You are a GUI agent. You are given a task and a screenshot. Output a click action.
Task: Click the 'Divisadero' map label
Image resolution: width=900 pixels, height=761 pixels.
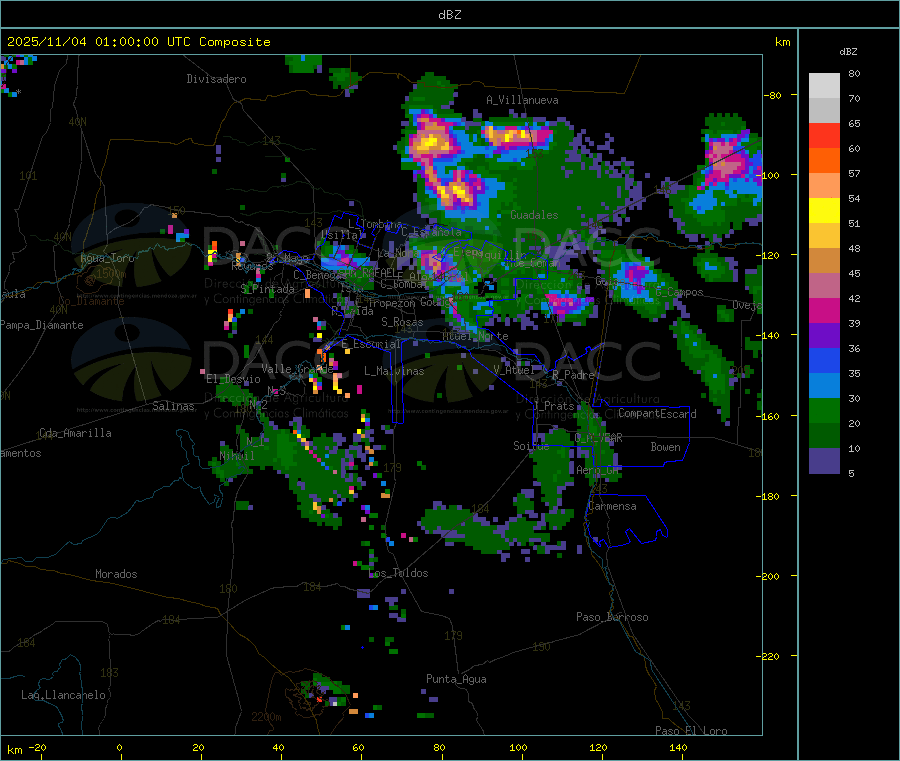tap(216, 79)
